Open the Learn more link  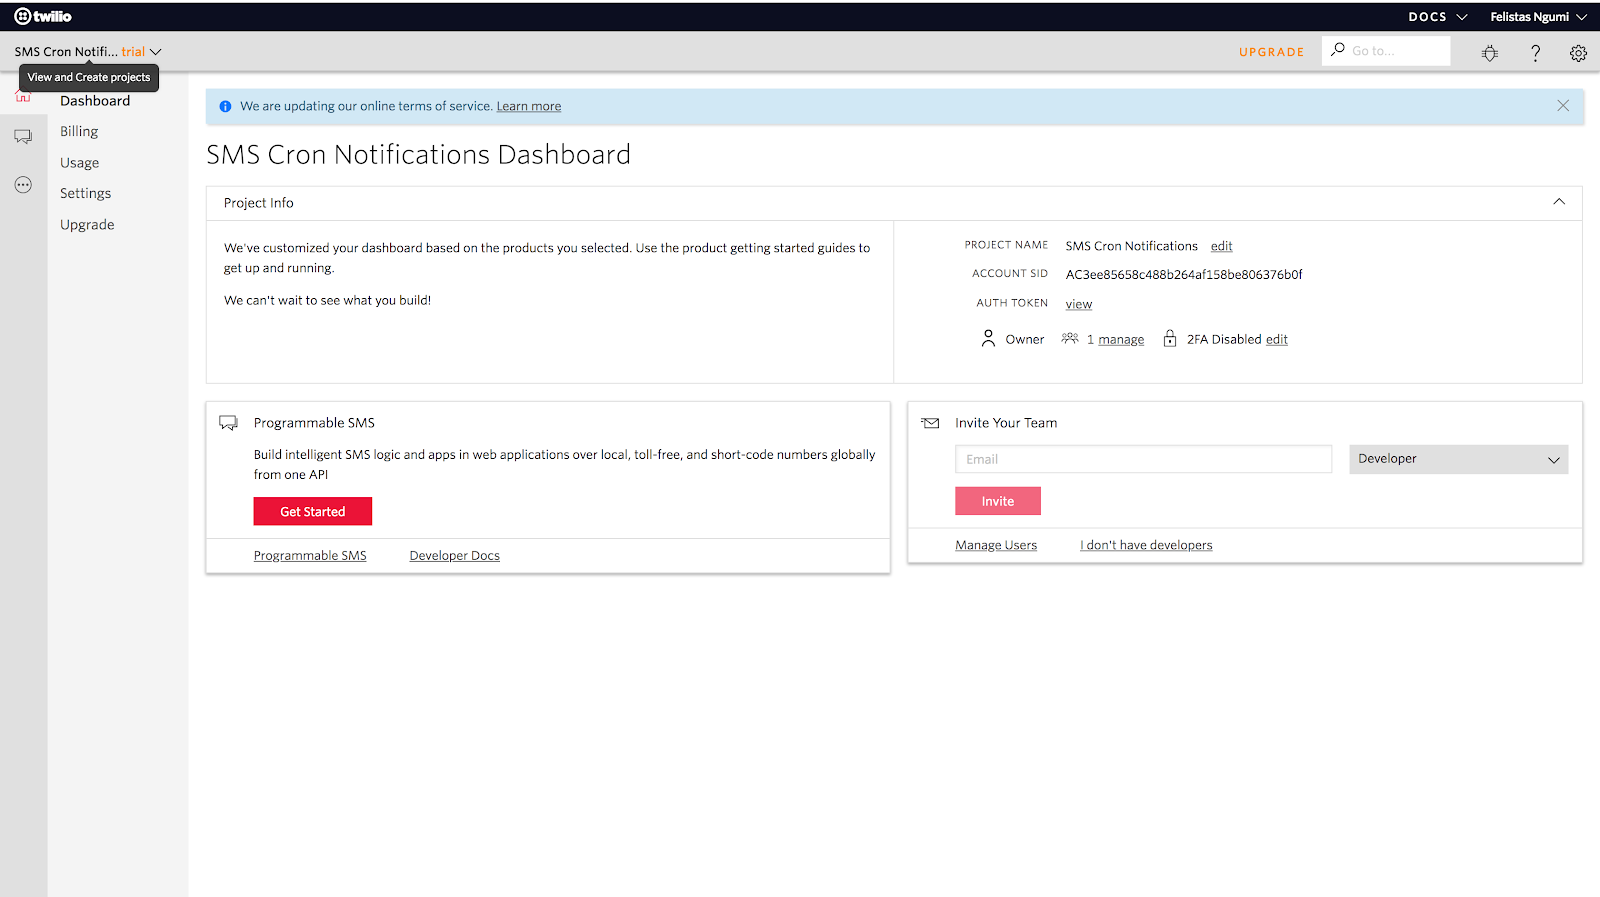pos(529,106)
